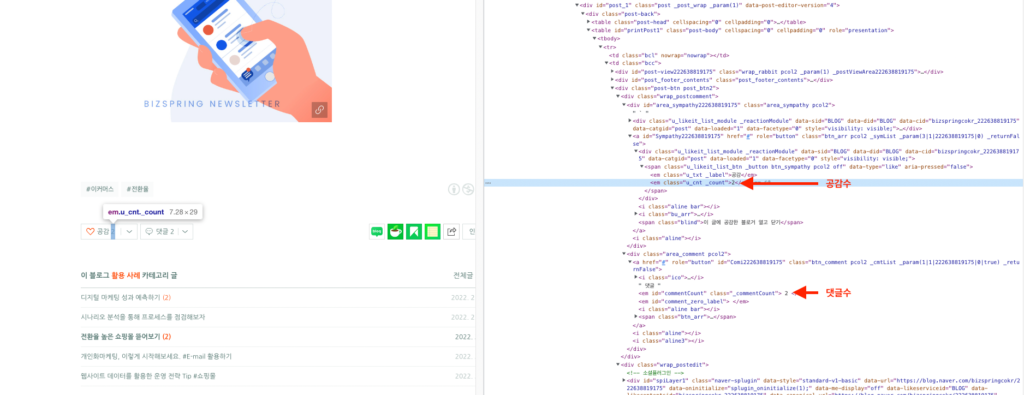Expand the i class="bu_arr" node
Viewport: 1024px width, 395px height.
(636, 214)
